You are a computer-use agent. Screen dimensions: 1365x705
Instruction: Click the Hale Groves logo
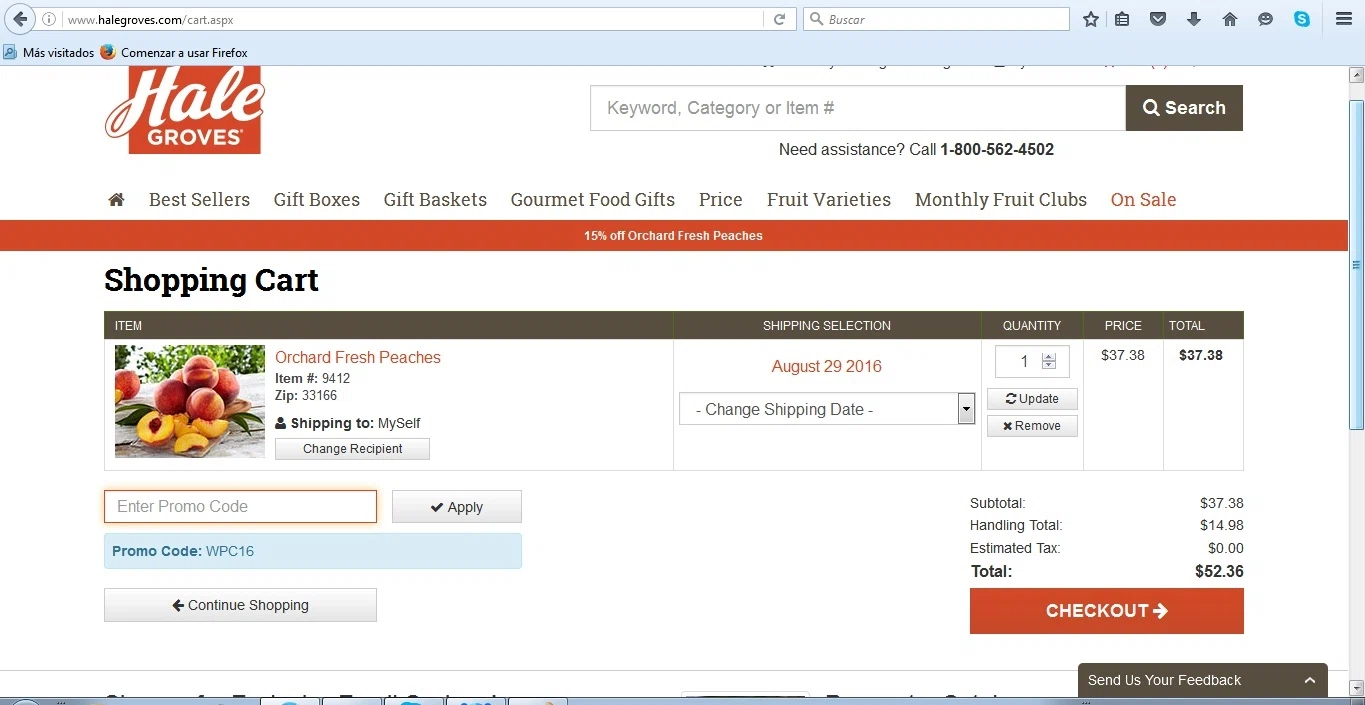[x=185, y=110]
